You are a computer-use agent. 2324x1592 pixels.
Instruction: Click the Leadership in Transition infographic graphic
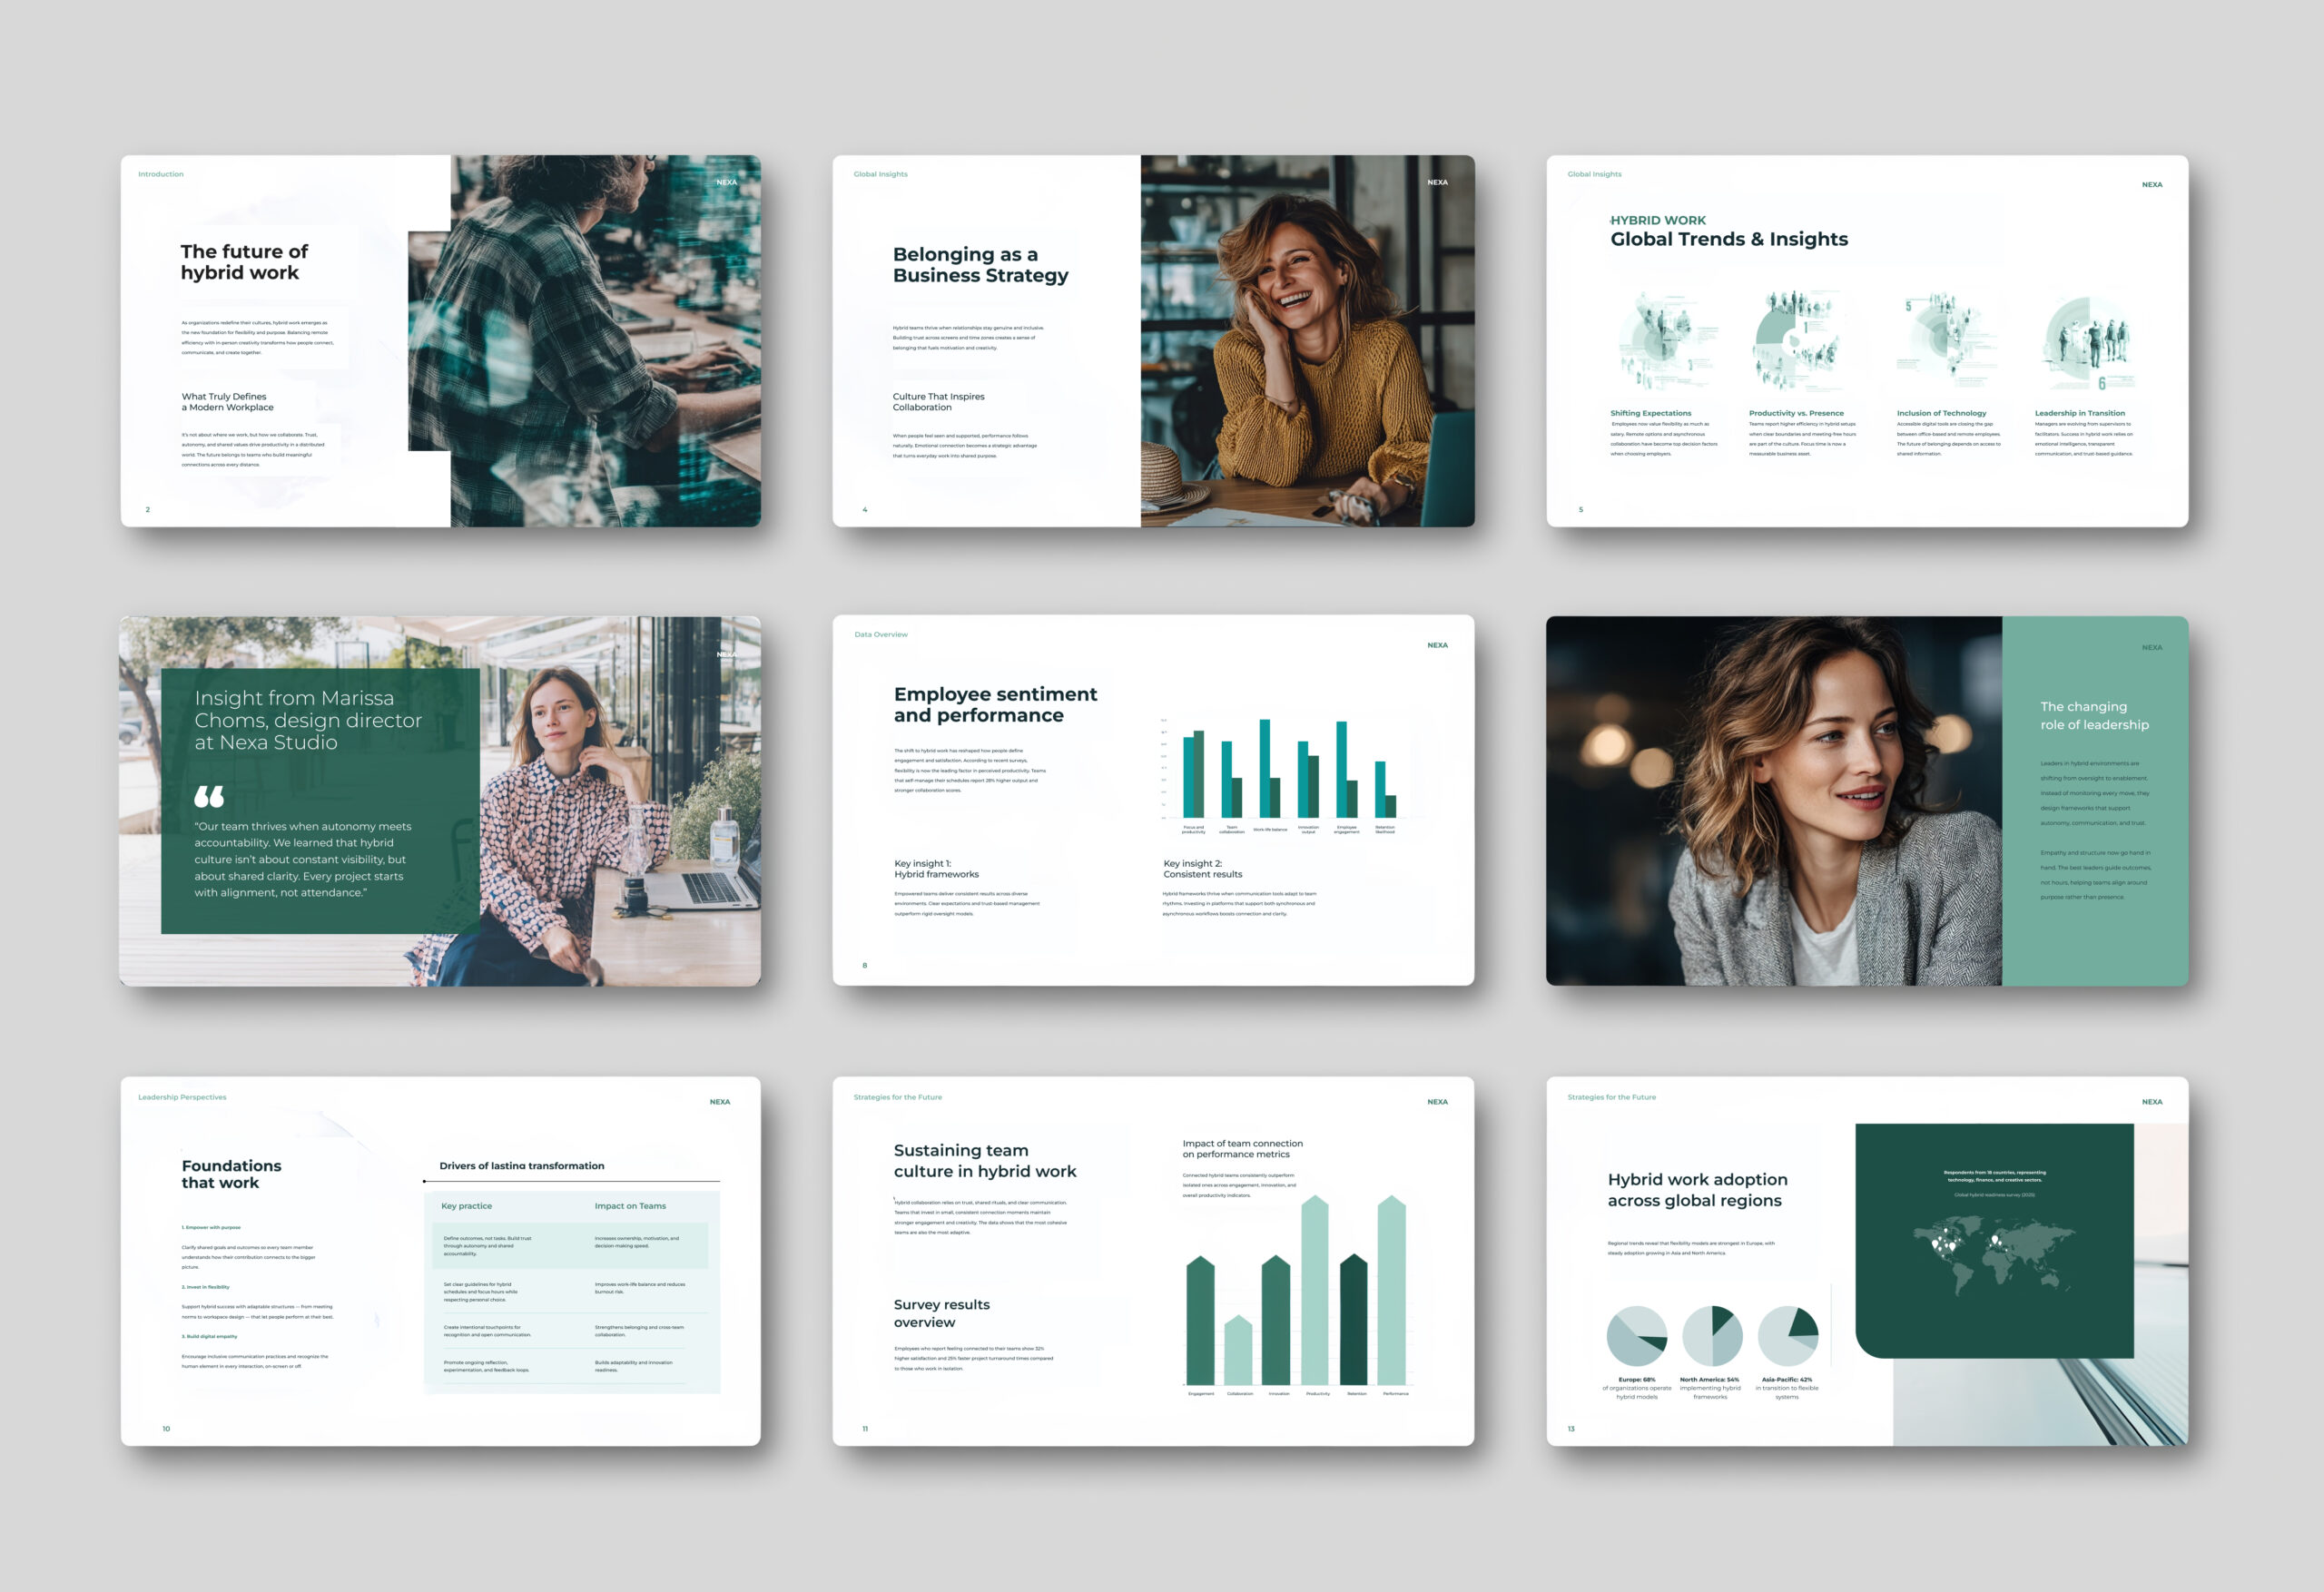coord(2088,343)
